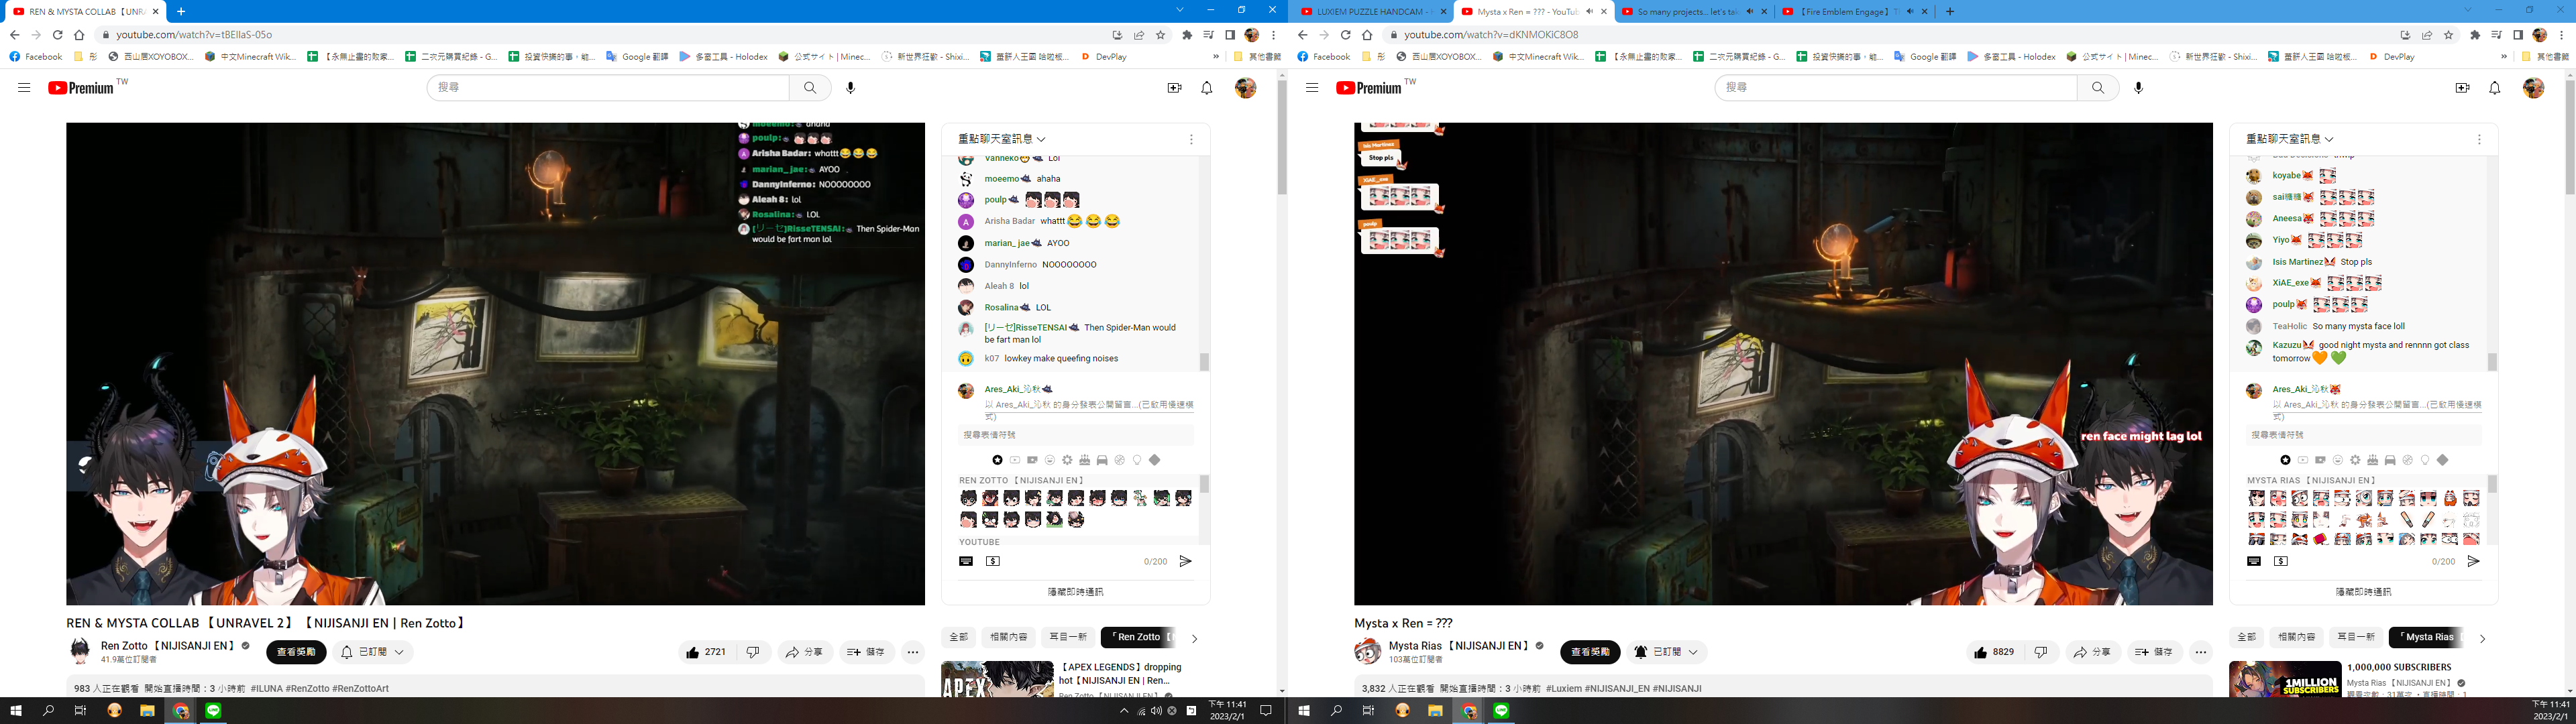Open extensions puzzle icon in right browser
The width and height of the screenshot is (2576, 724).
[2475, 35]
